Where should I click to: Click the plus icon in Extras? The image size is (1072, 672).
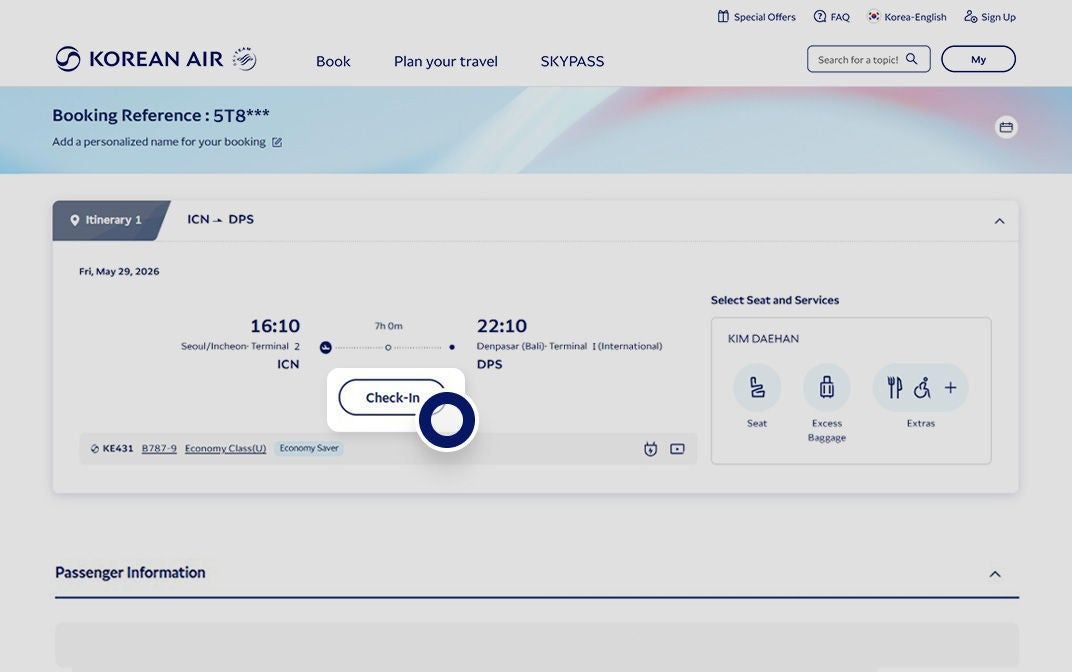950,388
